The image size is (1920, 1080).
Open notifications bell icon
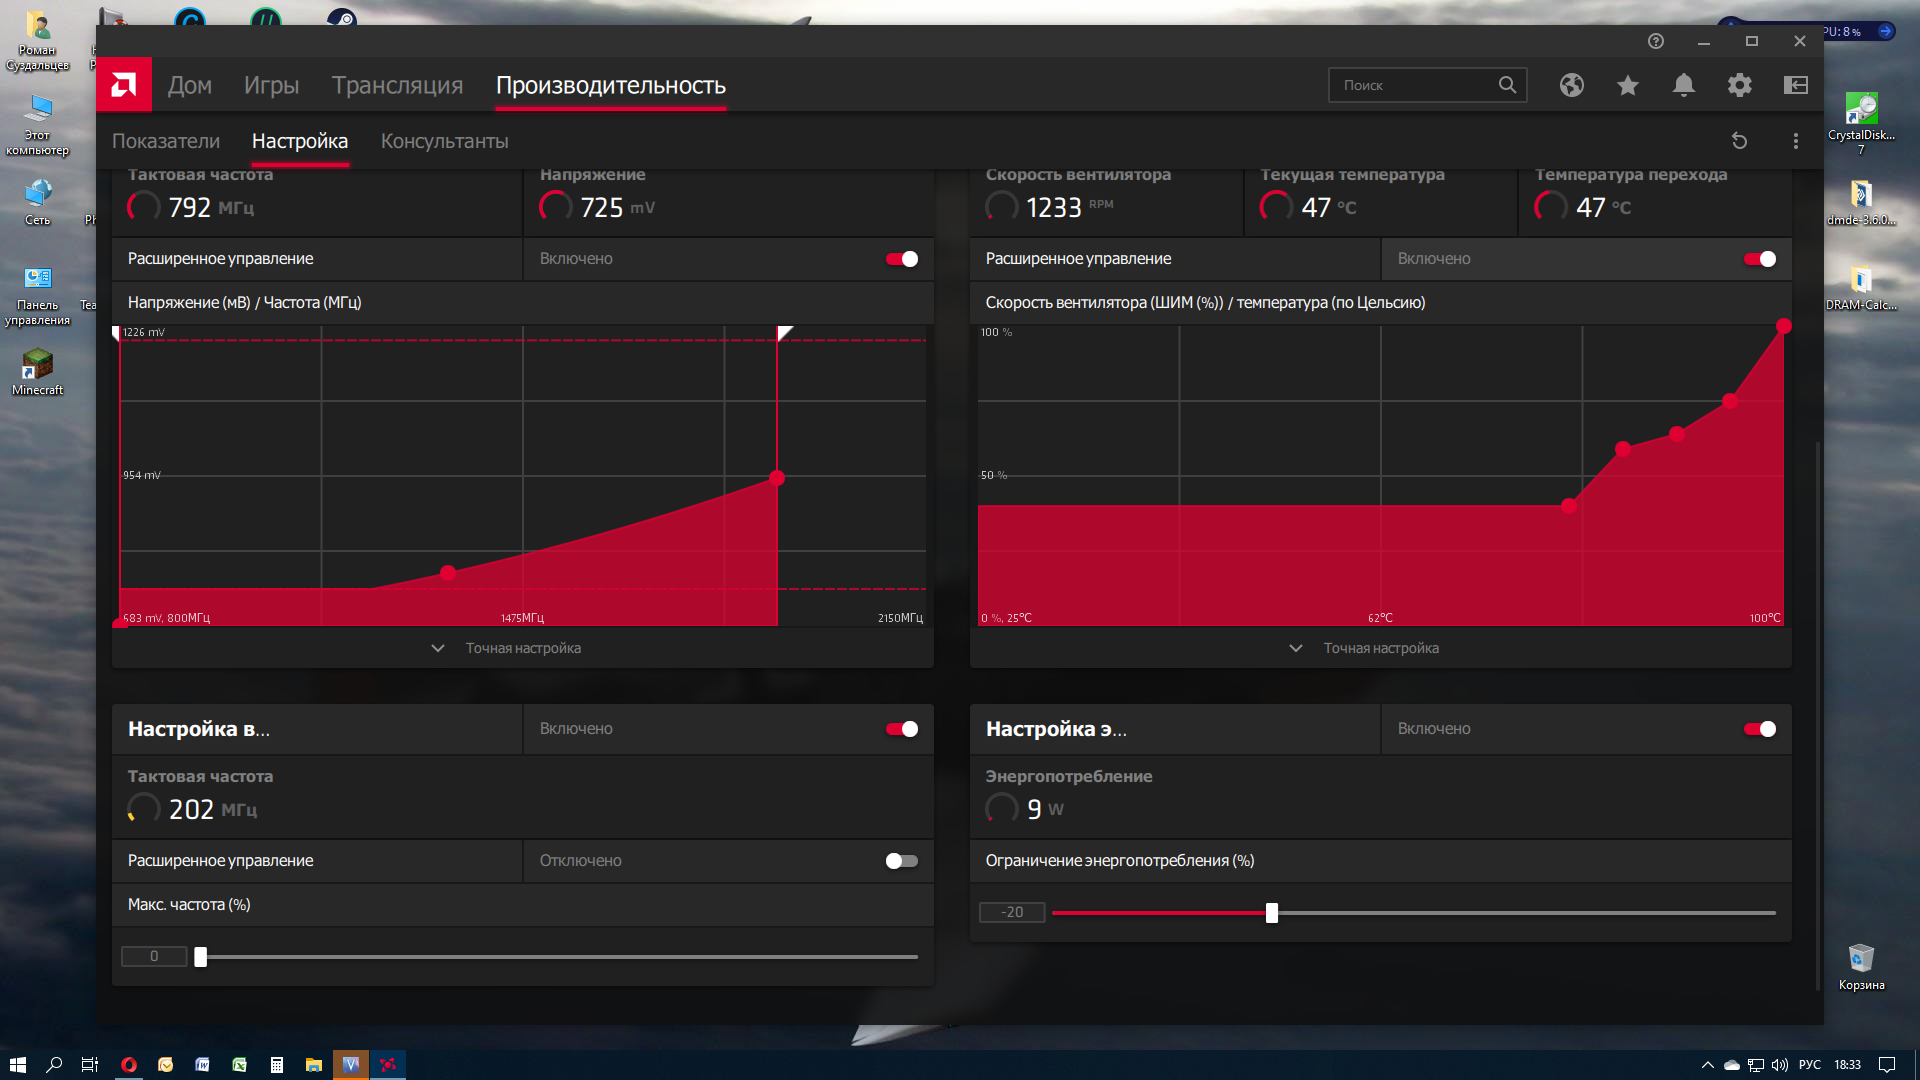click(x=1683, y=85)
